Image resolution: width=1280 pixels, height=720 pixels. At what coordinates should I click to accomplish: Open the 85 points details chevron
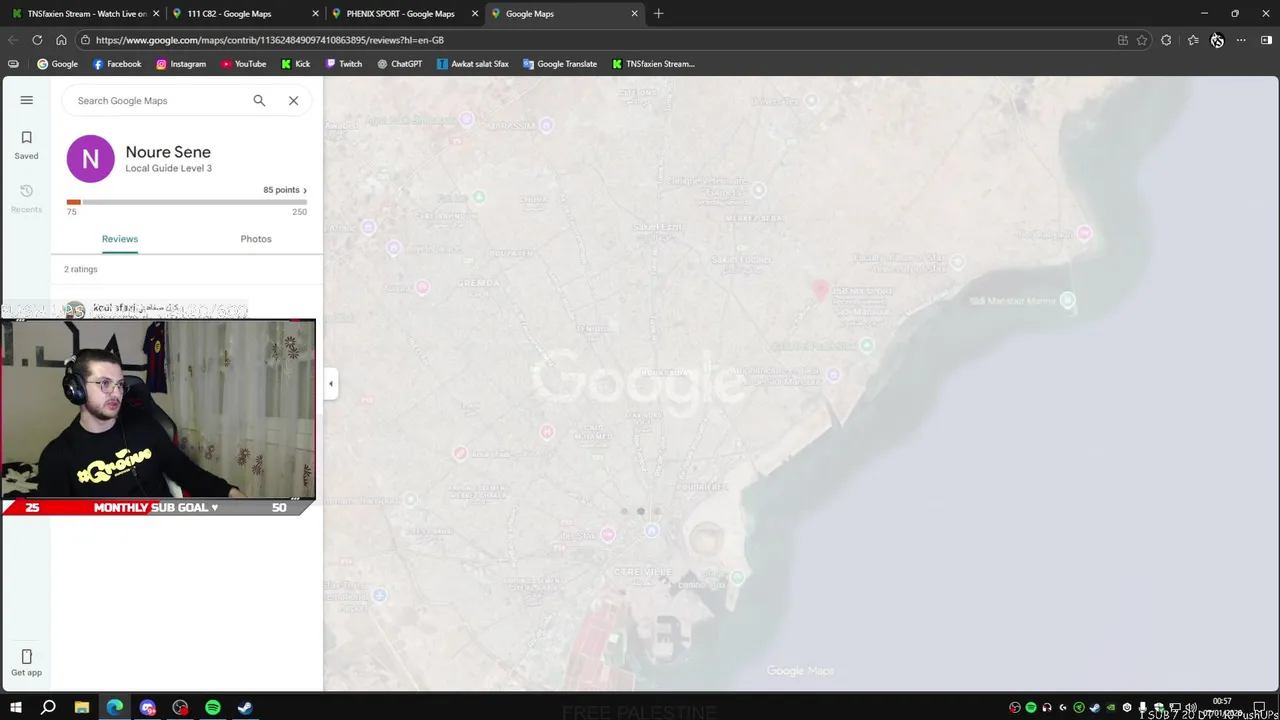coord(305,190)
